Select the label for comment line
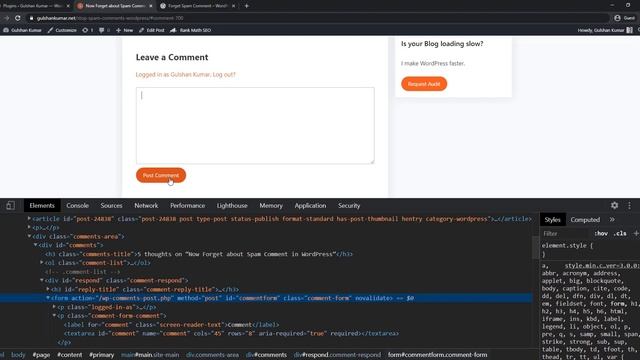The width and height of the screenshot is (640, 360). [171, 325]
